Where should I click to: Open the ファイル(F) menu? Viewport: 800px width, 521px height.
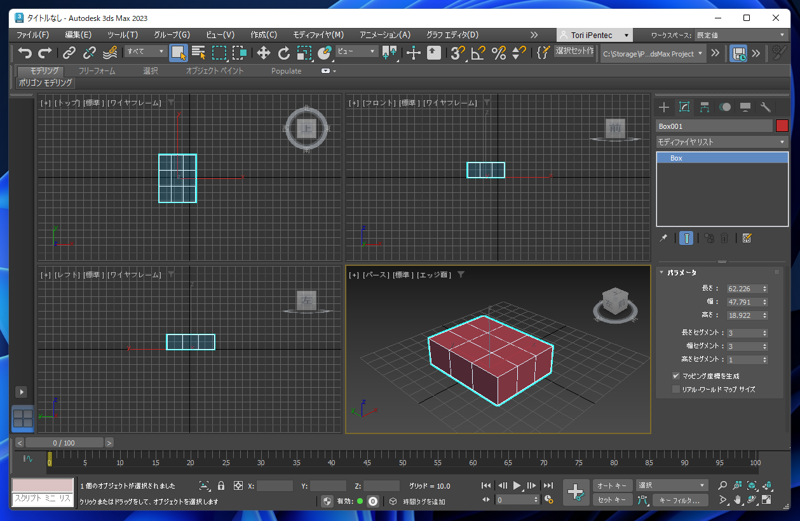[33, 35]
